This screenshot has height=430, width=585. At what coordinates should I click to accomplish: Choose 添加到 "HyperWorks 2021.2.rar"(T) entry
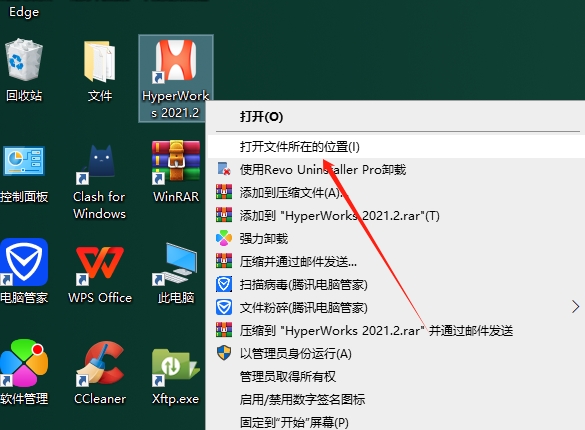(395, 216)
